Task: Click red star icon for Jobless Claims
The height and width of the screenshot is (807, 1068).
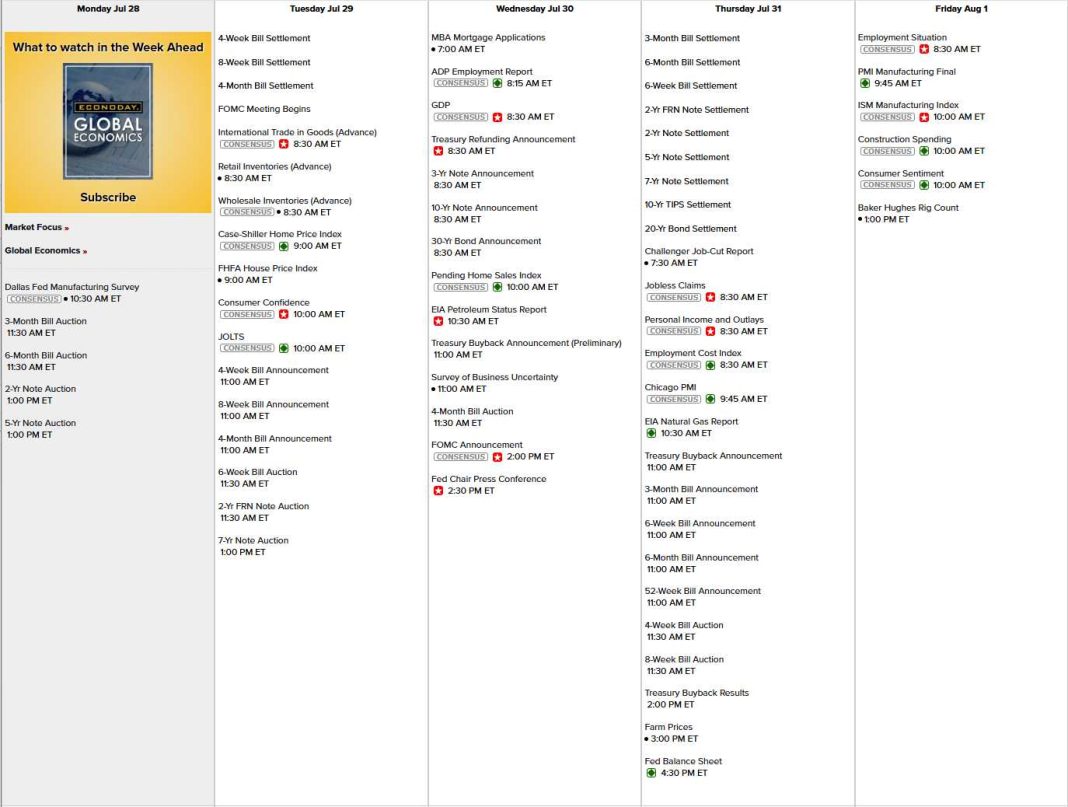Action: click(710, 297)
